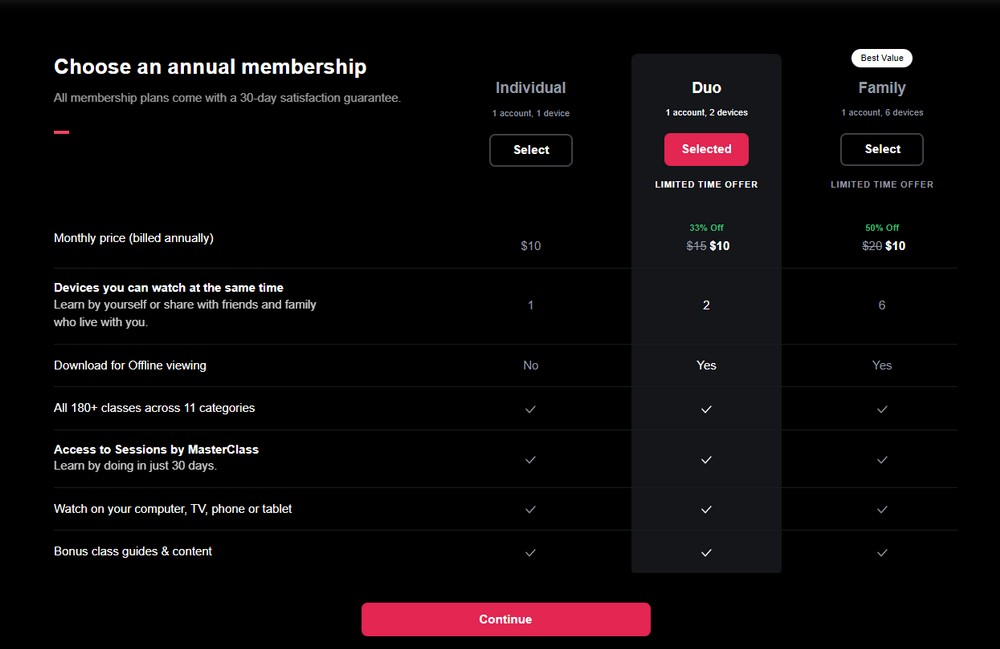The width and height of the screenshot is (1000, 649).
Task: Click the Family checkmark for bonus class guides
Action: [882, 552]
